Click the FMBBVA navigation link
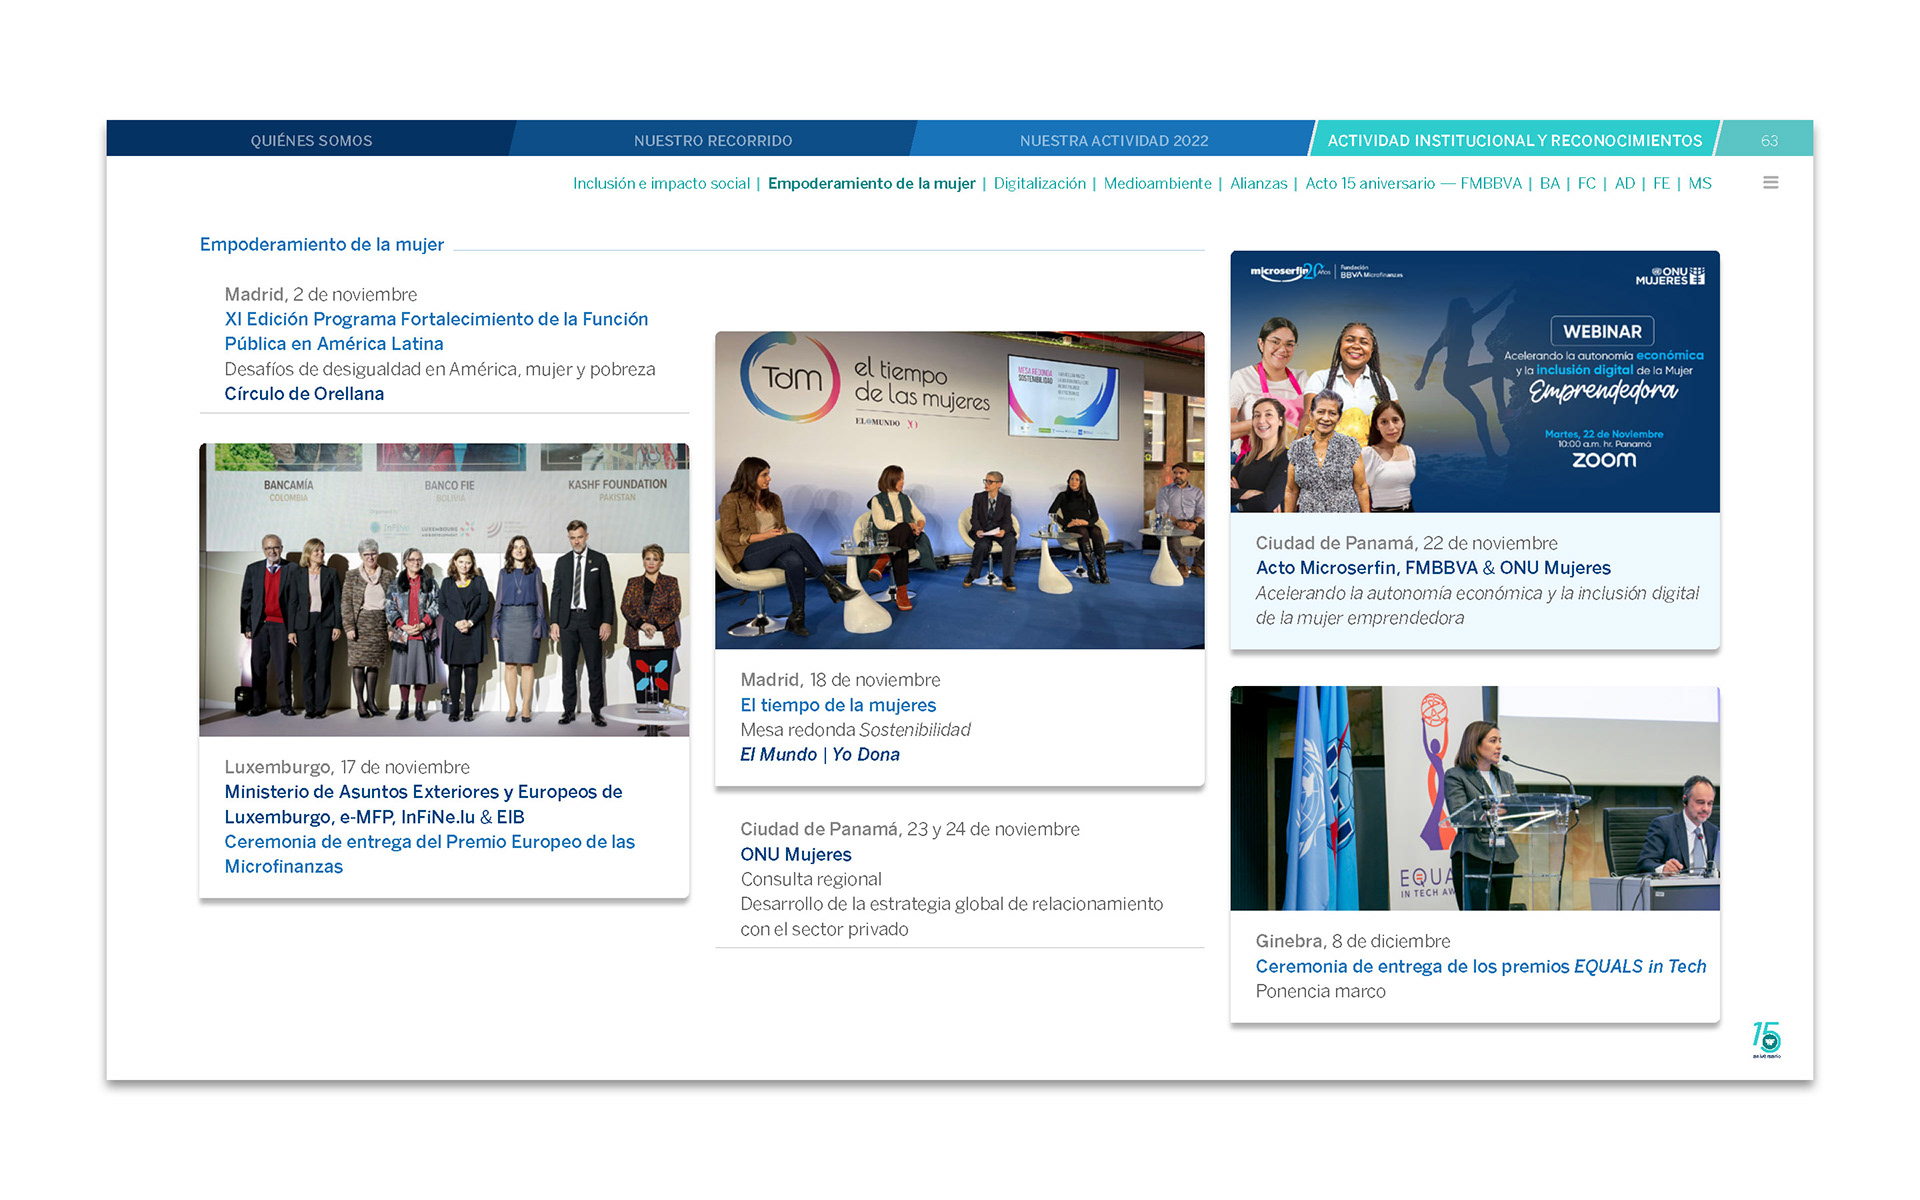This screenshot has width=1920, height=1200. click(x=1490, y=184)
